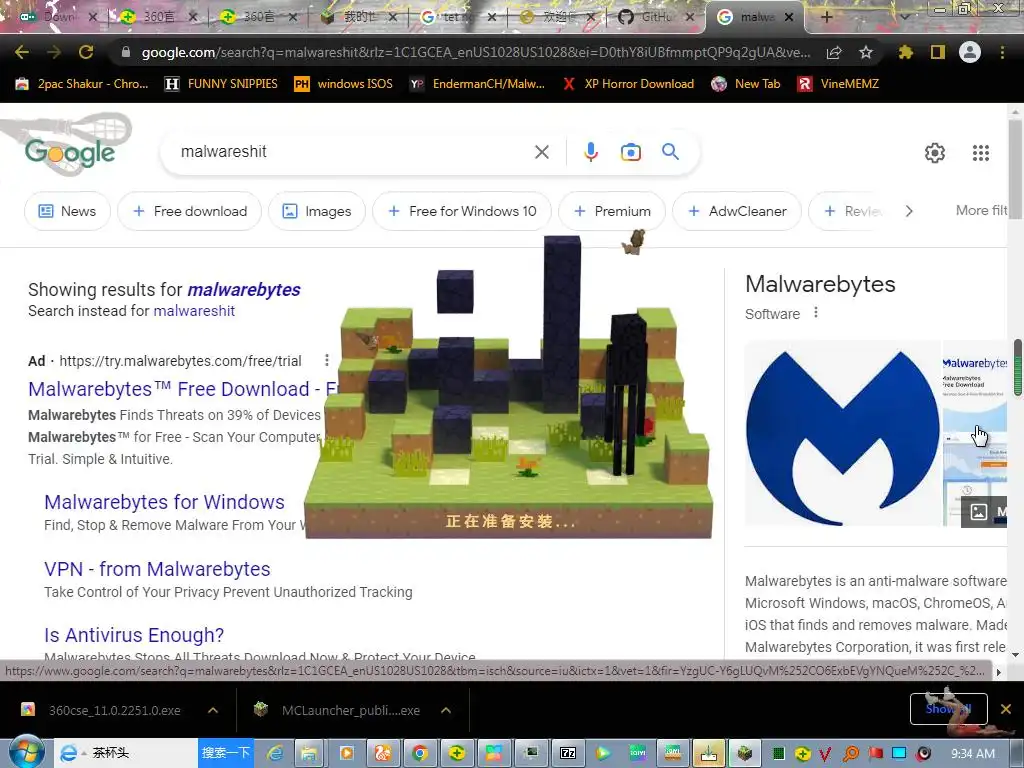Expand options for 360cse_11.0.2251.0.exe download
1024x768 pixels.
tap(213, 710)
